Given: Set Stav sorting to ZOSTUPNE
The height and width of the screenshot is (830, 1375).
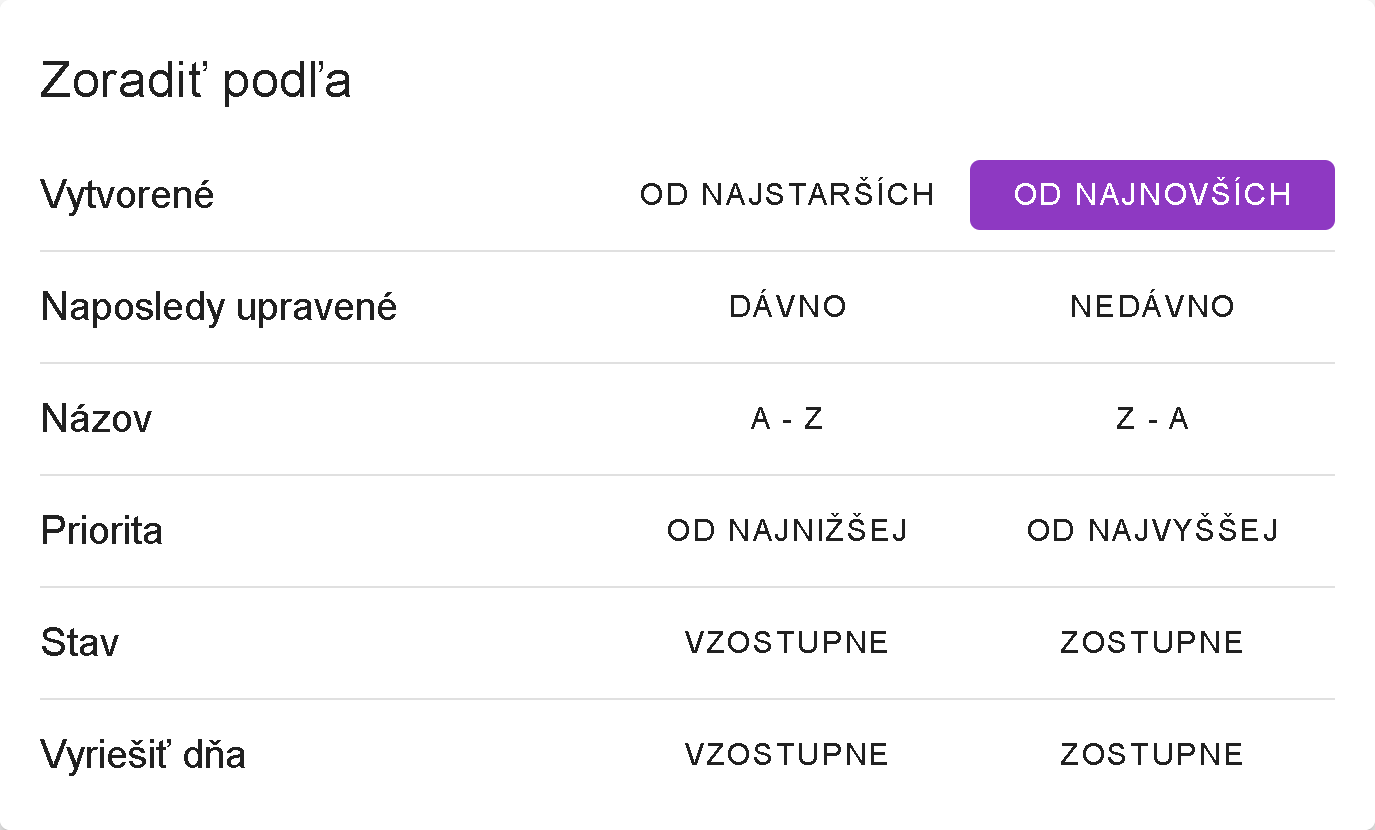Looking at the screenshot, I should click(1152, 643).
